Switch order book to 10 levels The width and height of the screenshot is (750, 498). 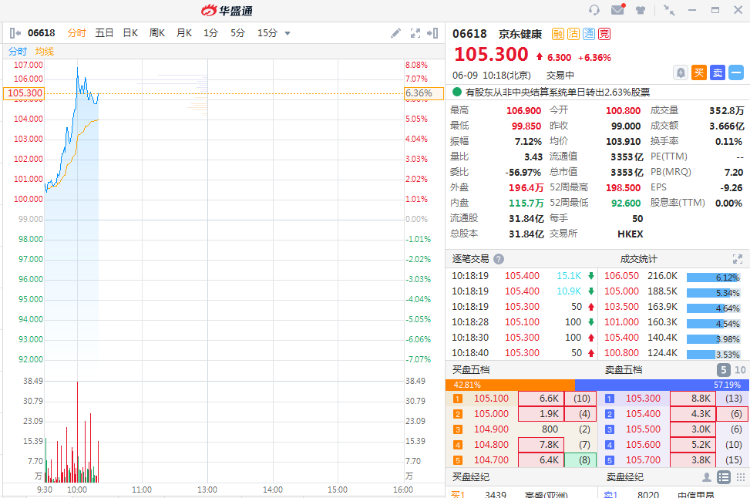[x=739, y=369]
